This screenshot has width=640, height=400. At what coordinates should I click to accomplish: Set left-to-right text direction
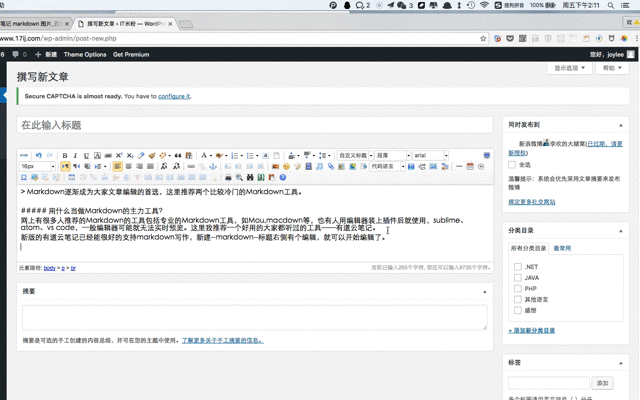[x=65, y=167]
